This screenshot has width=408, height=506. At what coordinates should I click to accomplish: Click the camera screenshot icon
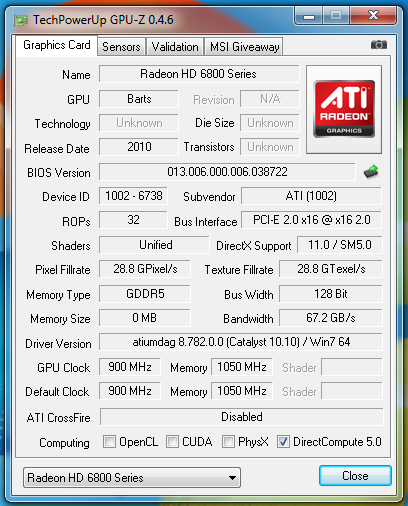379,45
